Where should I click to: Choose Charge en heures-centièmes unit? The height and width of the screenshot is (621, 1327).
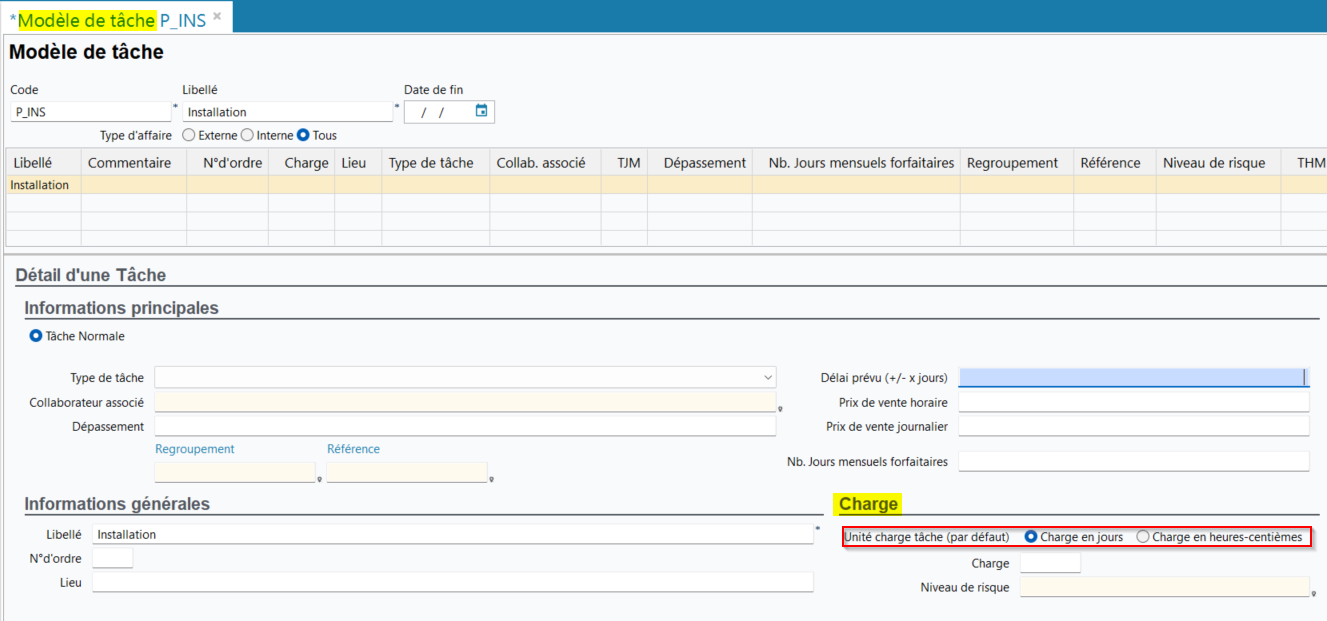[1143, 537]
